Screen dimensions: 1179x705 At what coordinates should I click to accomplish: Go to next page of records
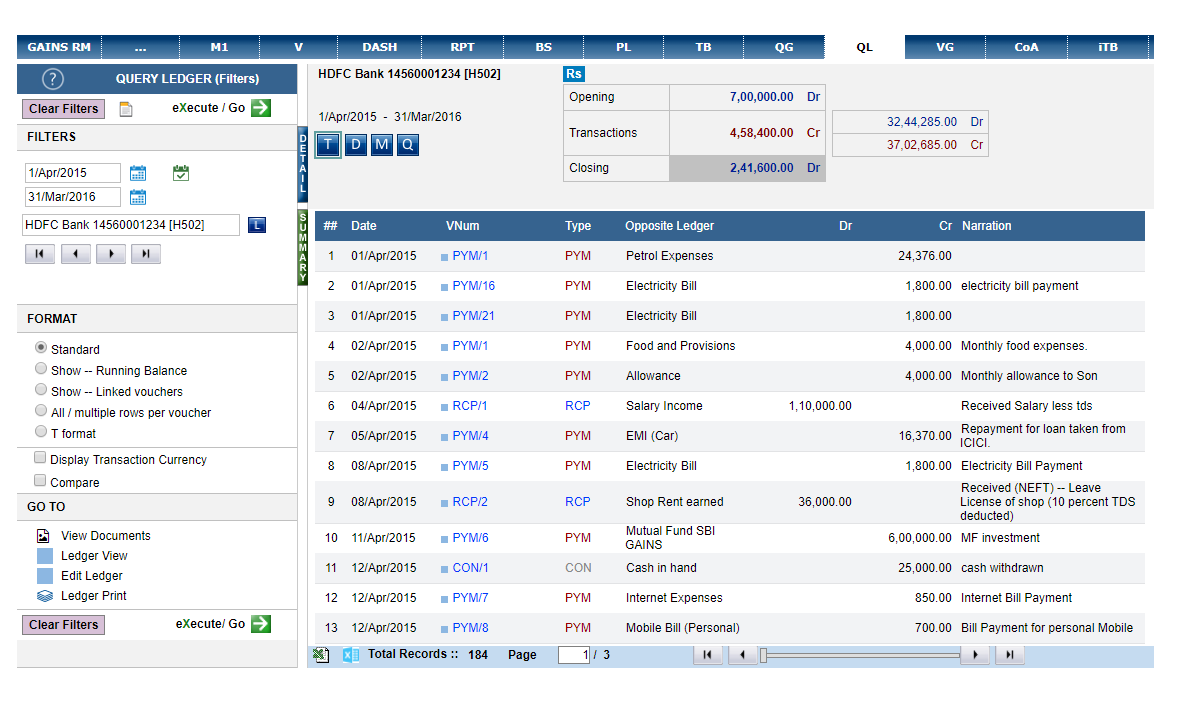975,655
